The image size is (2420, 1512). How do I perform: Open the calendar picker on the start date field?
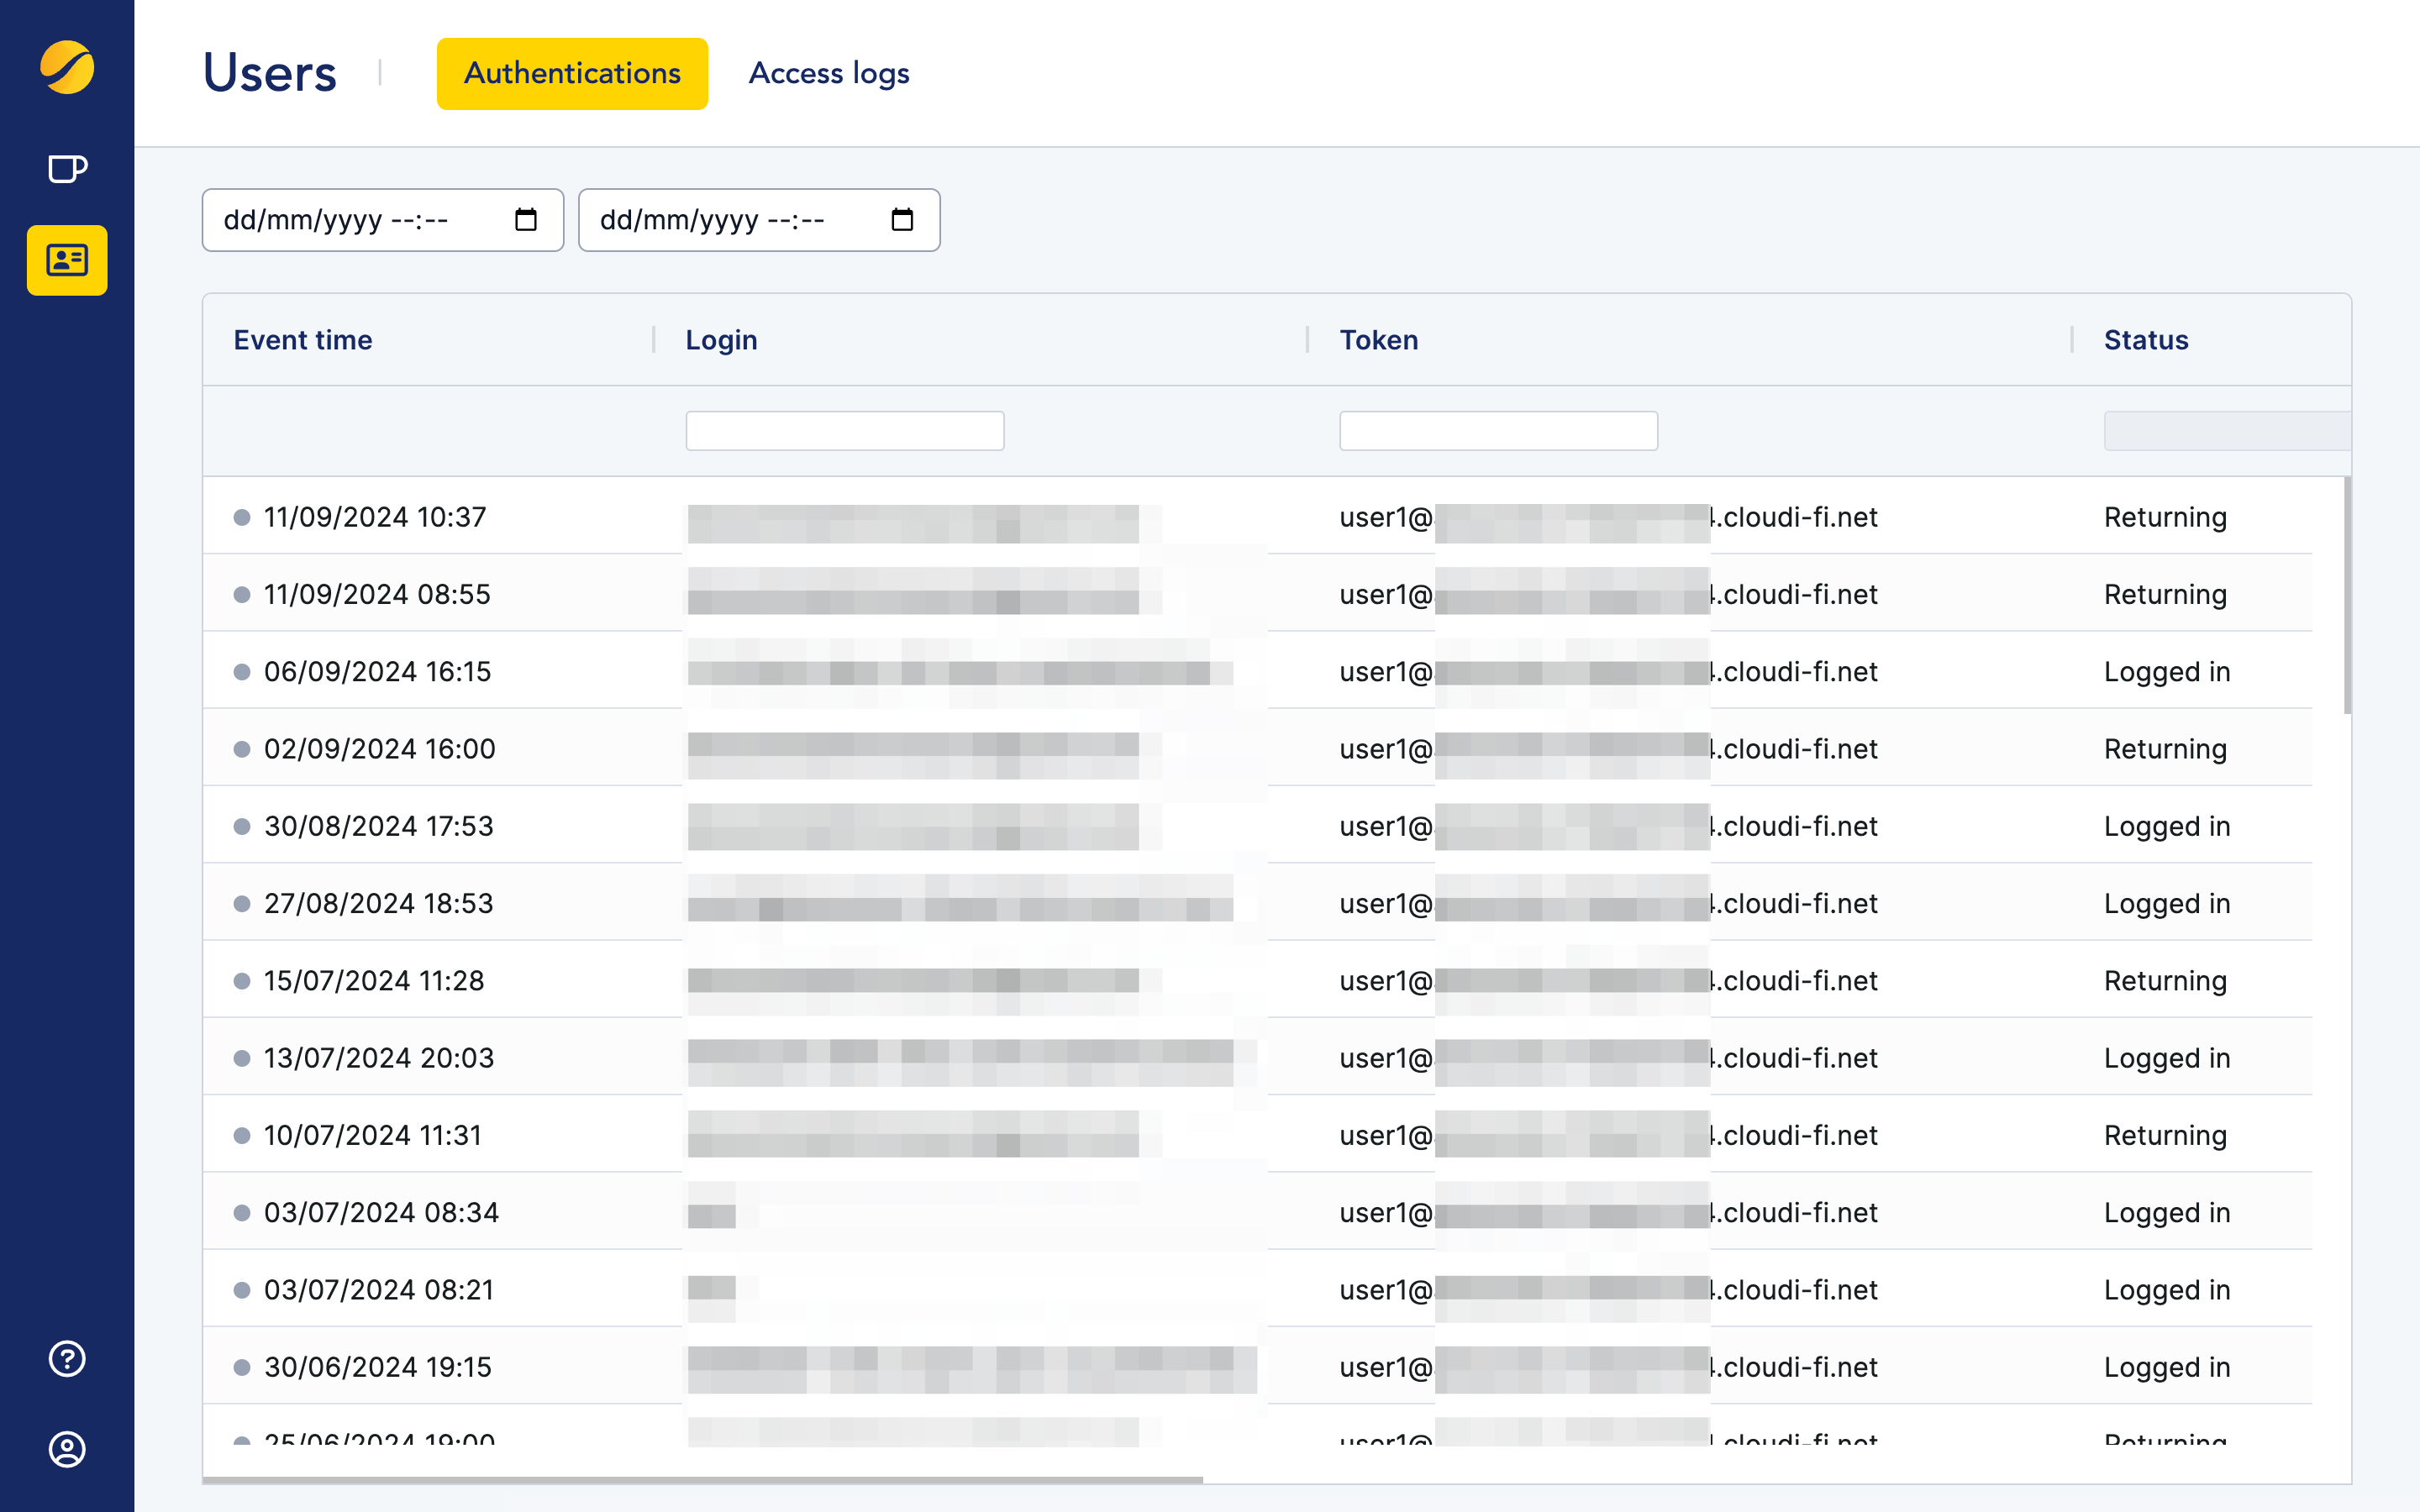coord(527,219)
